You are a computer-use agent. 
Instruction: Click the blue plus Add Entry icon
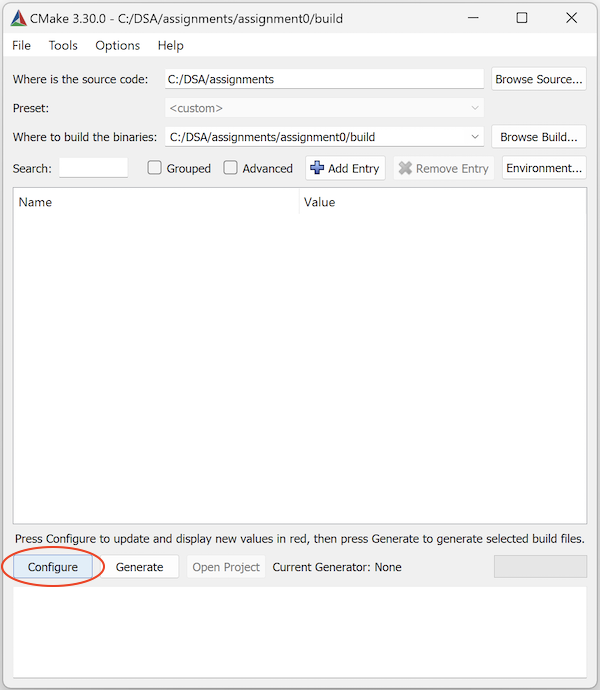(317, 168)
